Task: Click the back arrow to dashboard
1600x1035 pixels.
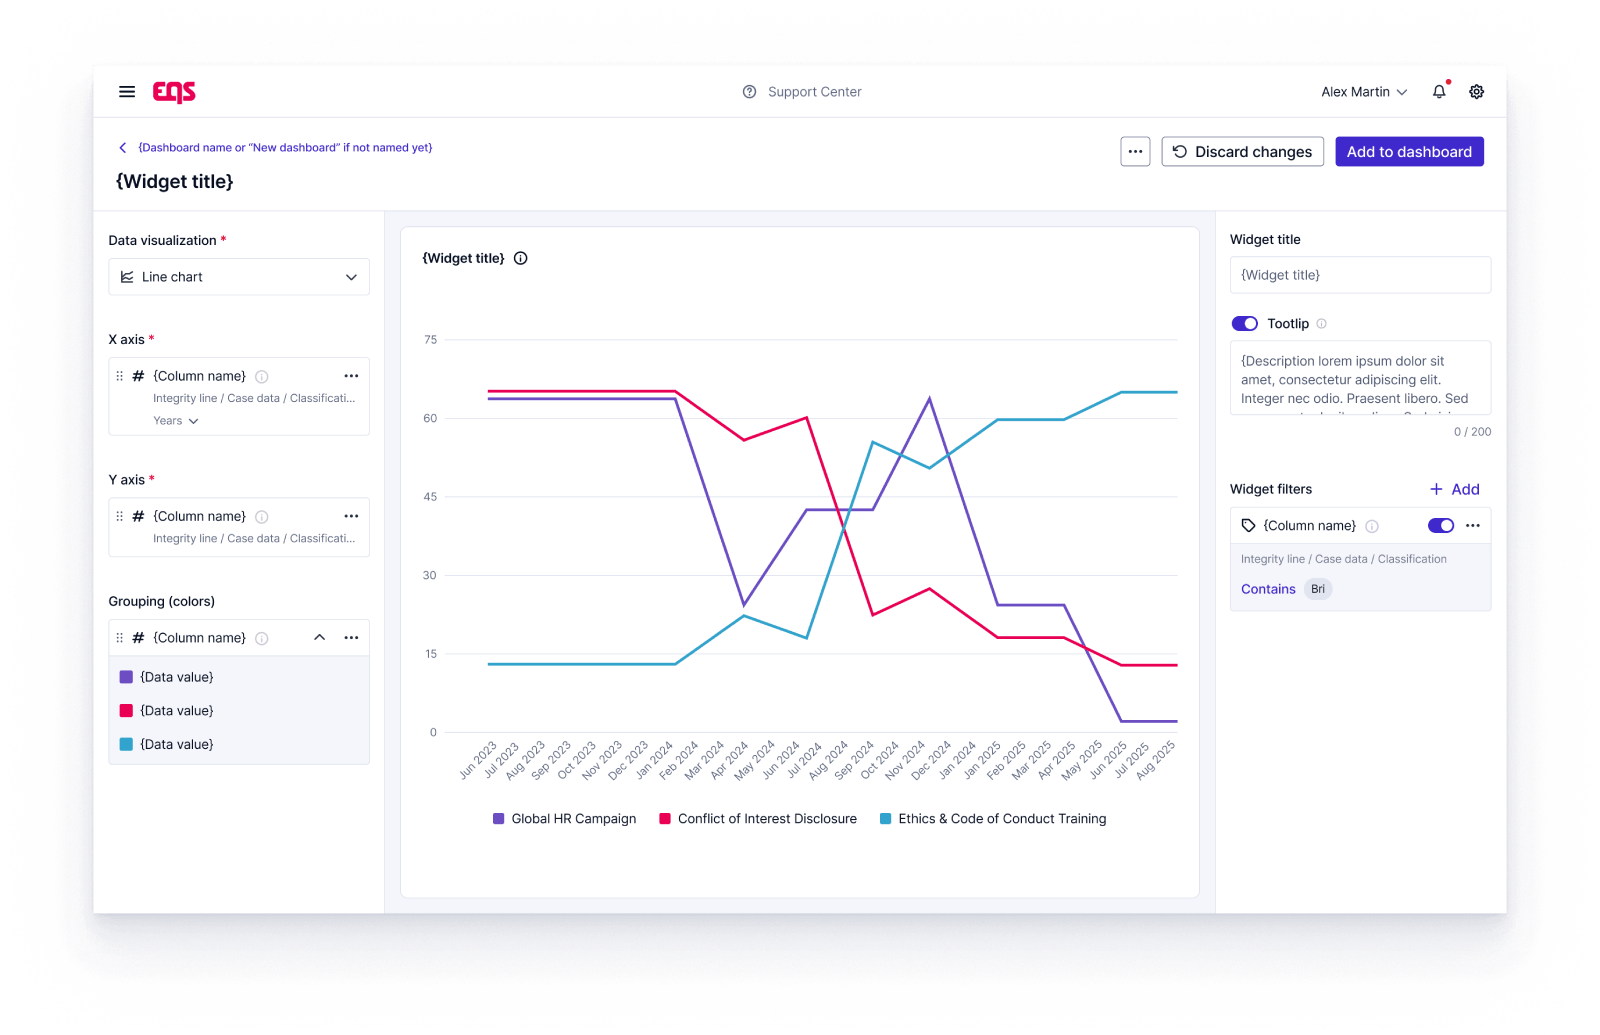Action: 123,148
